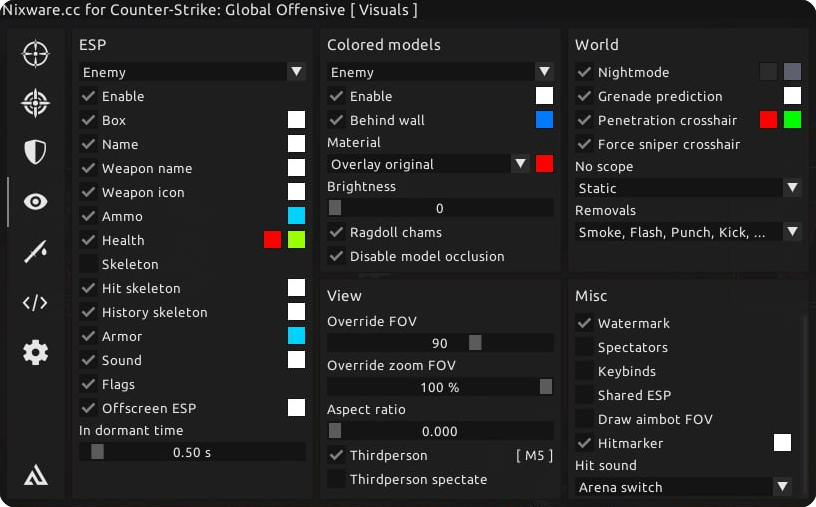Toggle Force sniper crosshair checkbox
The height and width of the screenshot is (507, 816).
click(x=584, y=144)
